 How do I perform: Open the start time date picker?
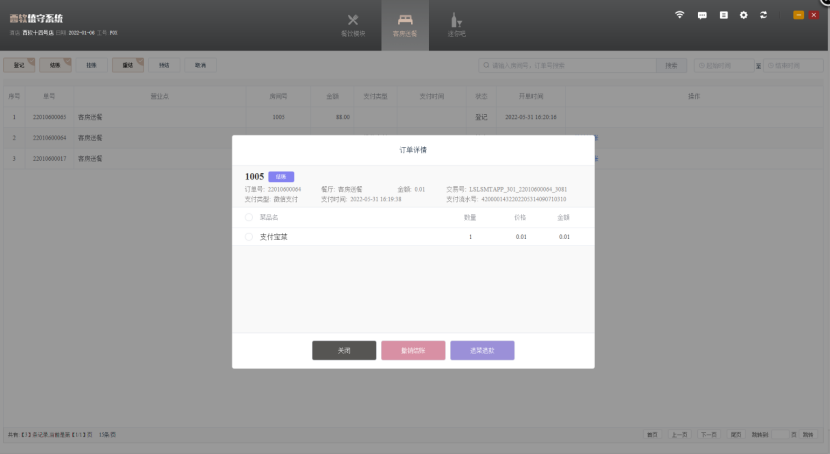click(723, 65)
